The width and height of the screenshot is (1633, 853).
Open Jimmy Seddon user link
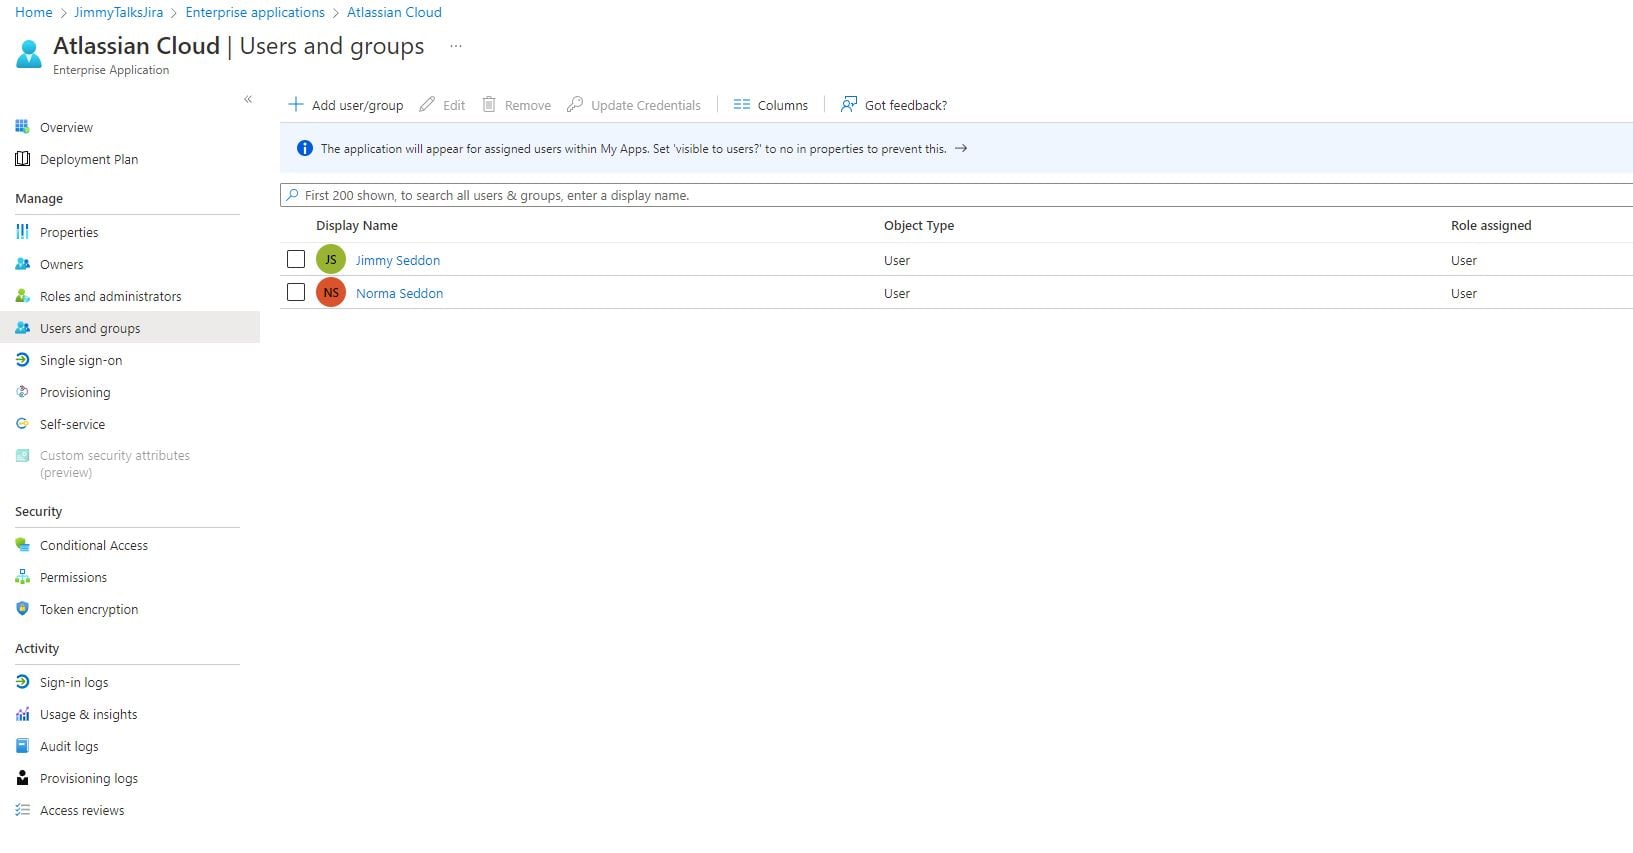point(398,260)
